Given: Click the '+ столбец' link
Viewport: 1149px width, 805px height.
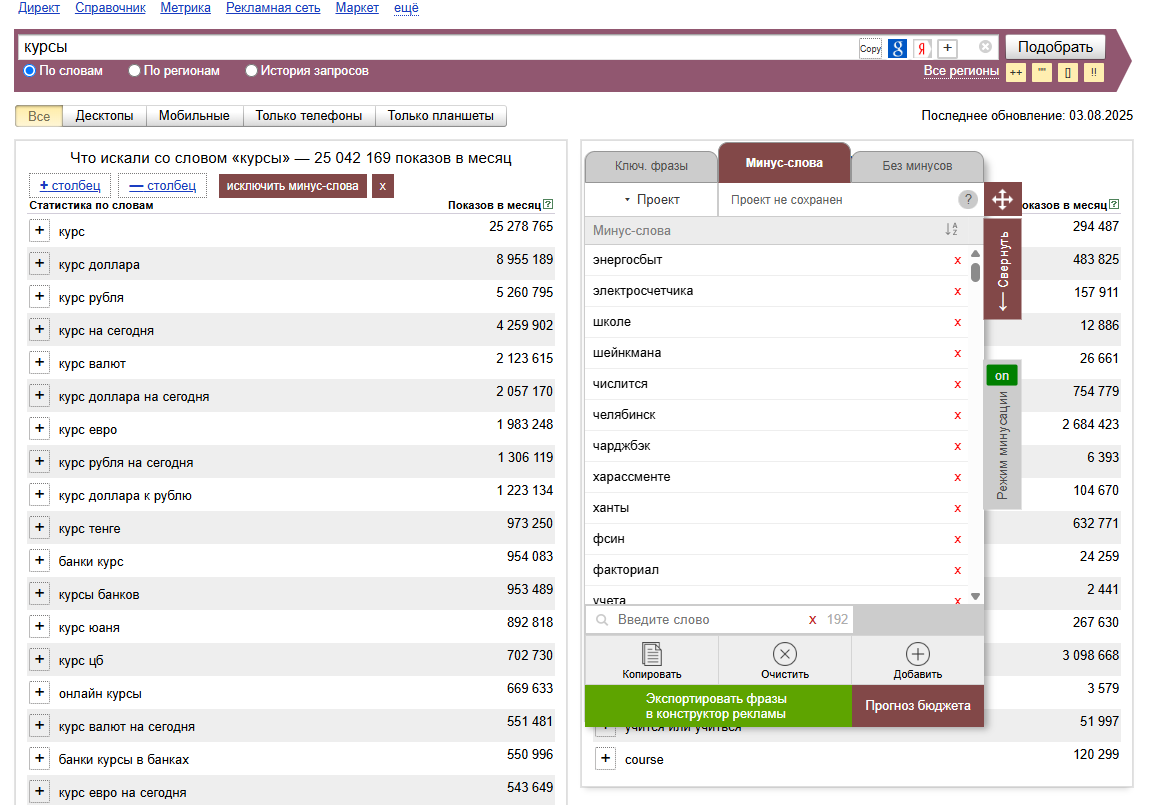Looking at the screenshot, I should (x=70, y=186).
